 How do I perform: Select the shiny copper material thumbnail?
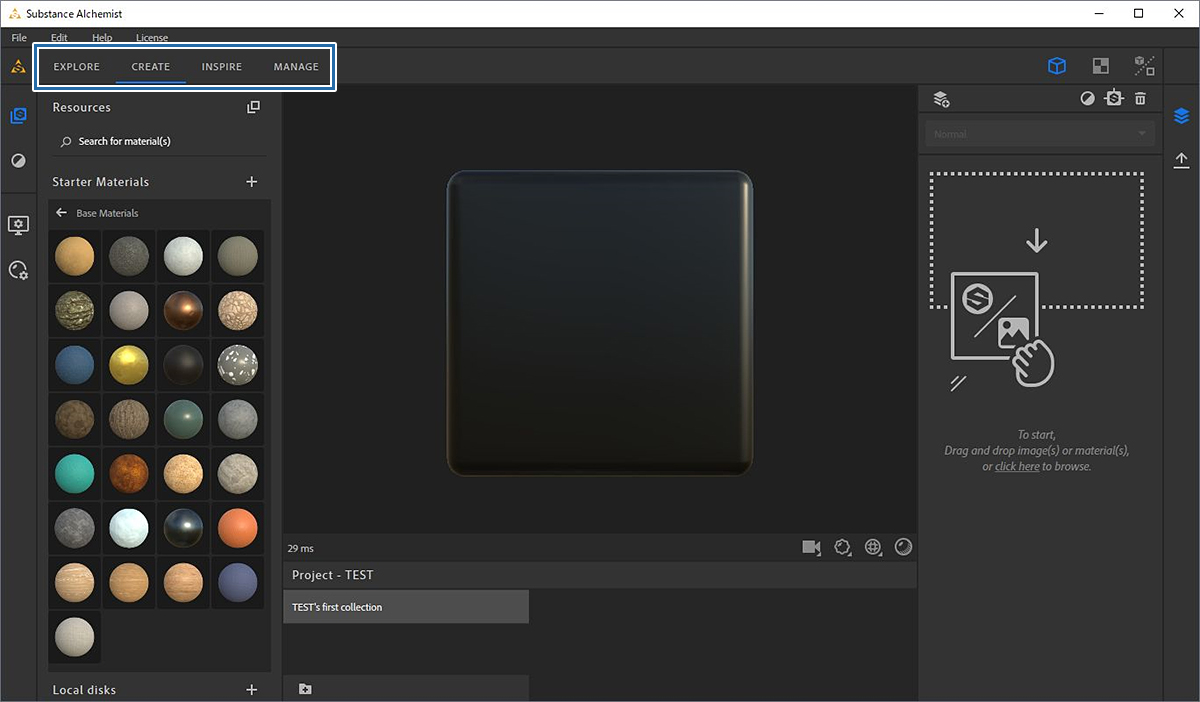pos(183,311)
